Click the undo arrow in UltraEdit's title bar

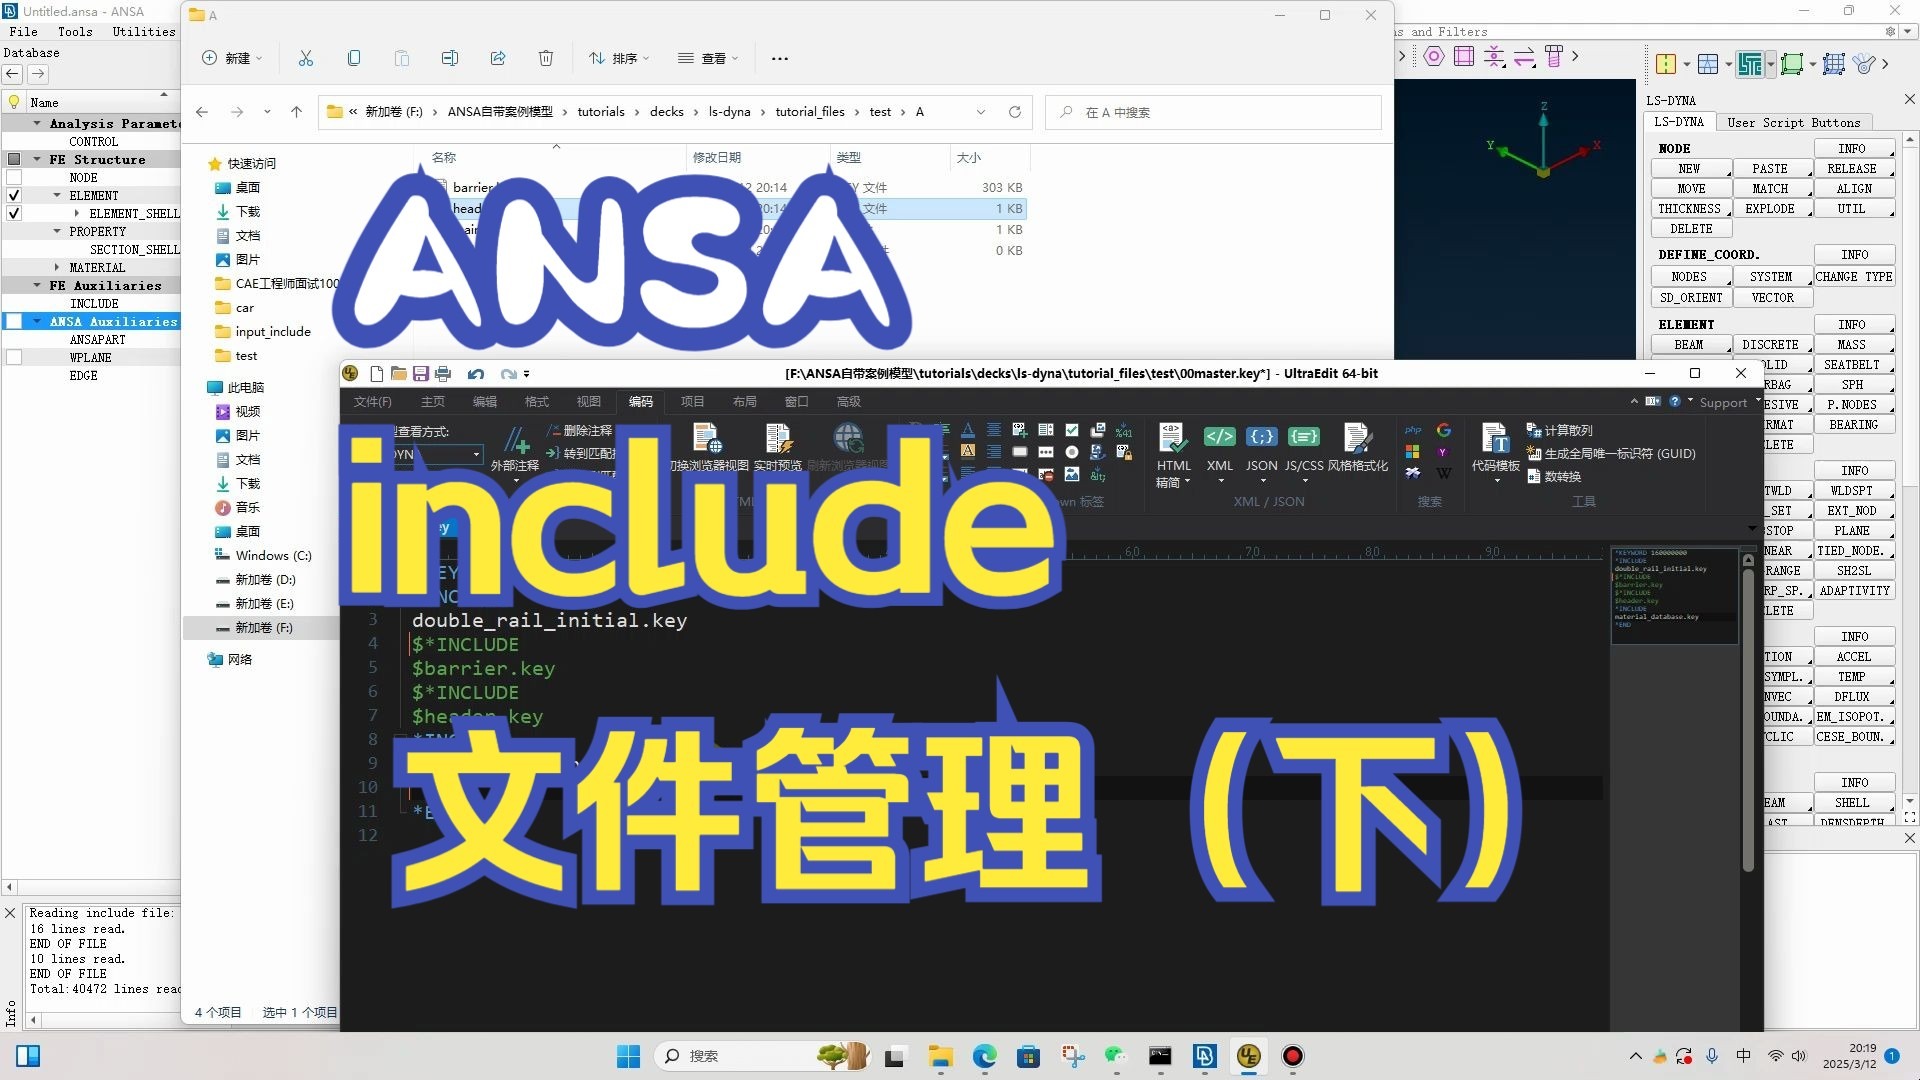[x=476, y=374]
